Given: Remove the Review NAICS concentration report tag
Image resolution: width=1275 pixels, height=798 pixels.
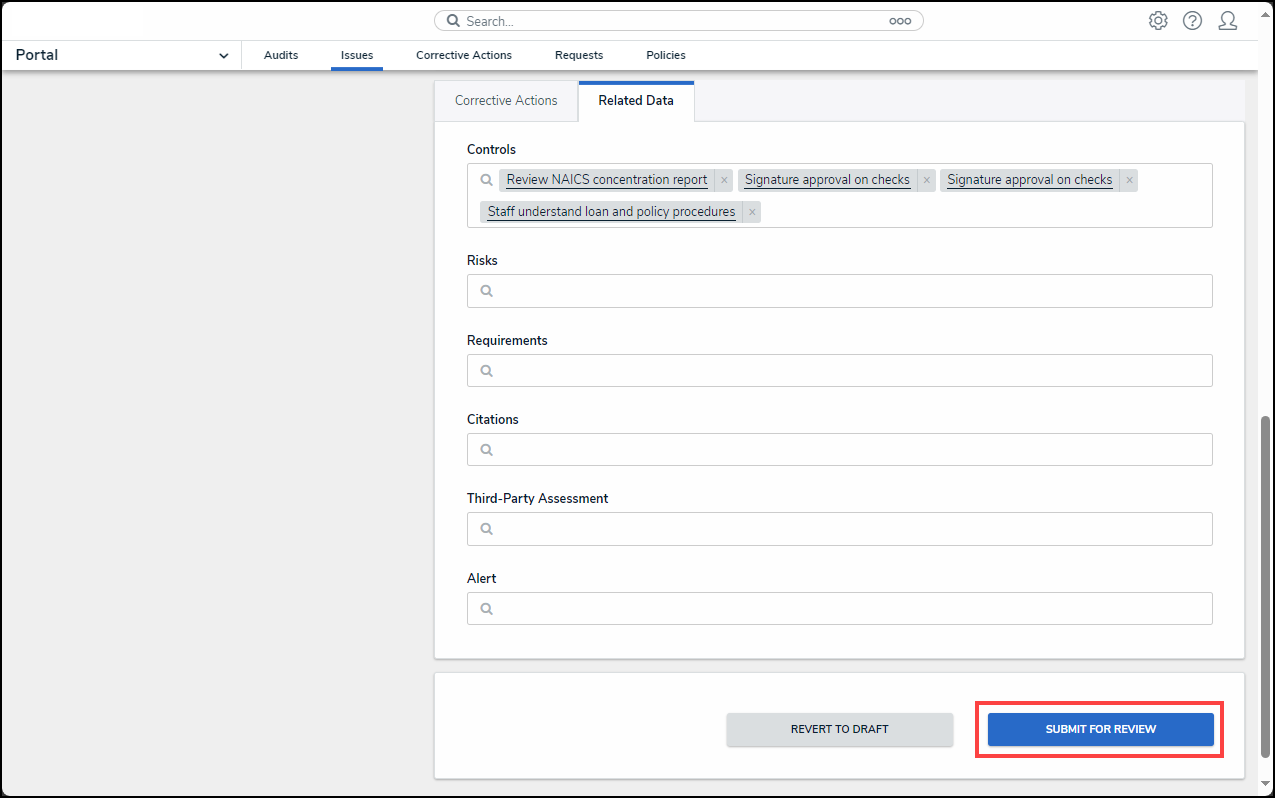Looking at the screenshot, I should (x=724, y=181).
